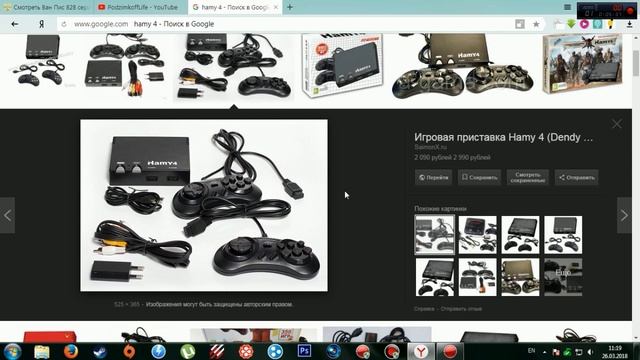Open the 'Ещё' more similar images thumbnail
Screen dimensions: 640x360
[x=563, y=277]
